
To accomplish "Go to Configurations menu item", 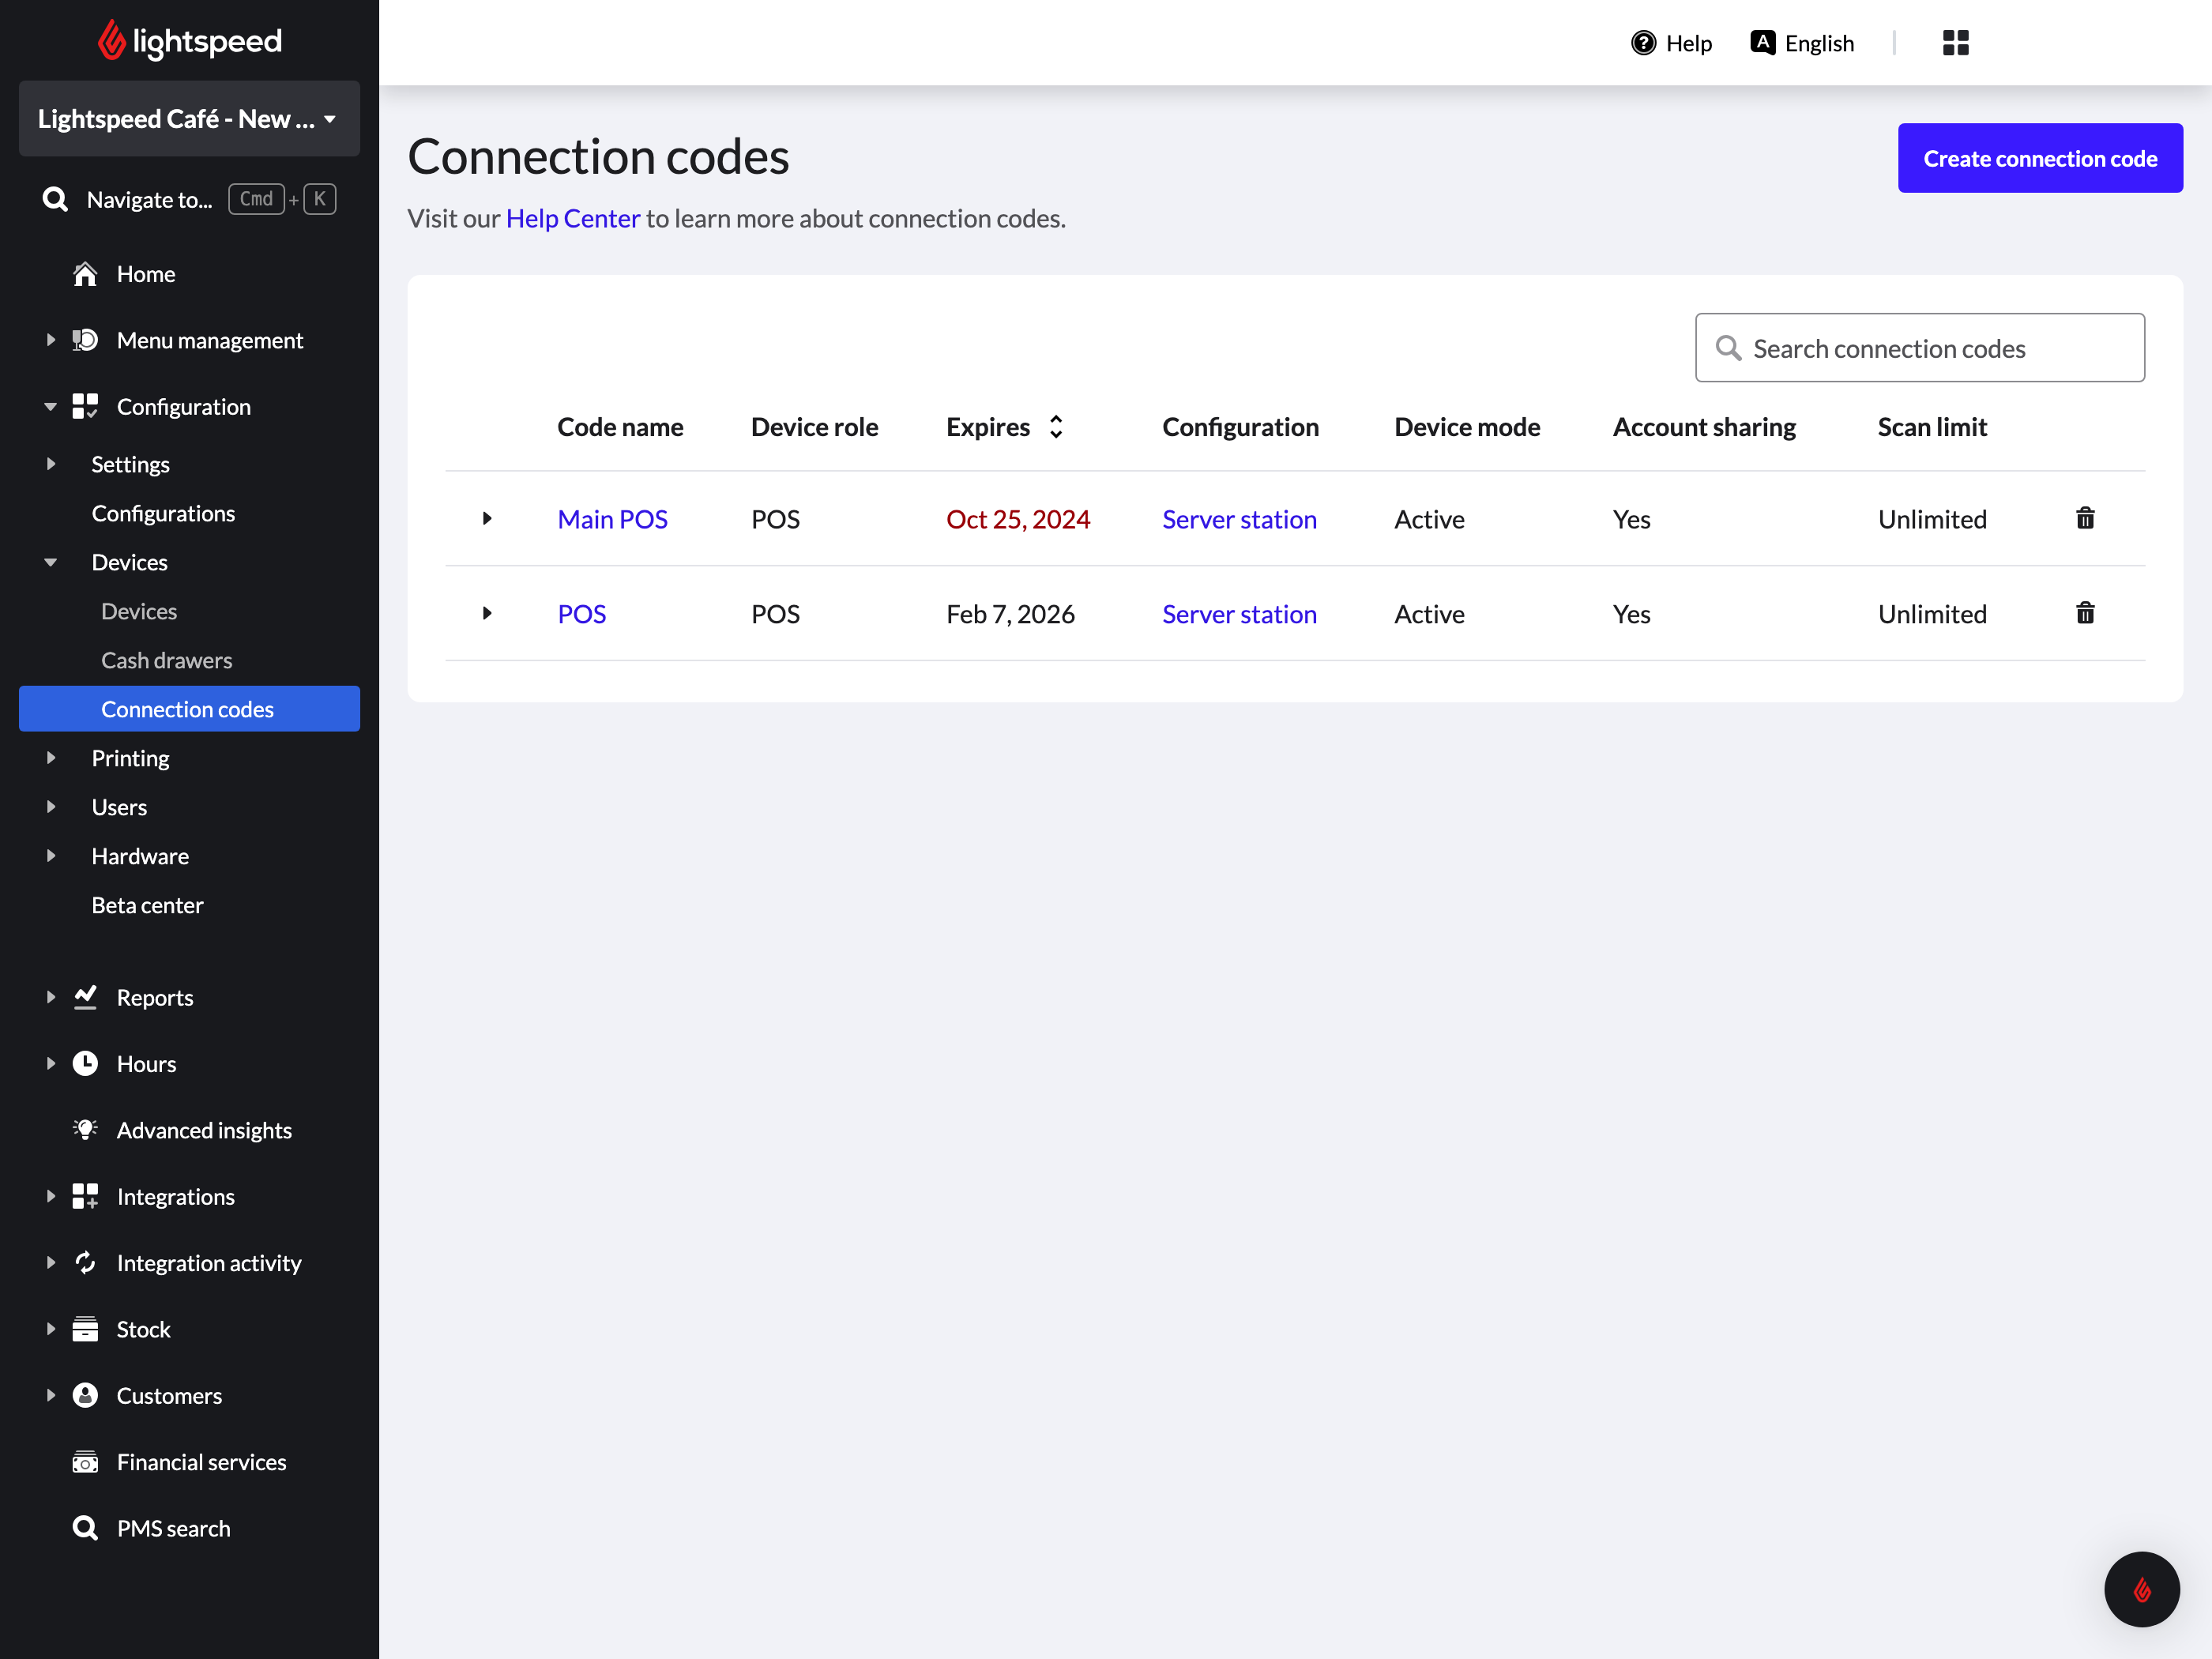I will tap(163, 513).
